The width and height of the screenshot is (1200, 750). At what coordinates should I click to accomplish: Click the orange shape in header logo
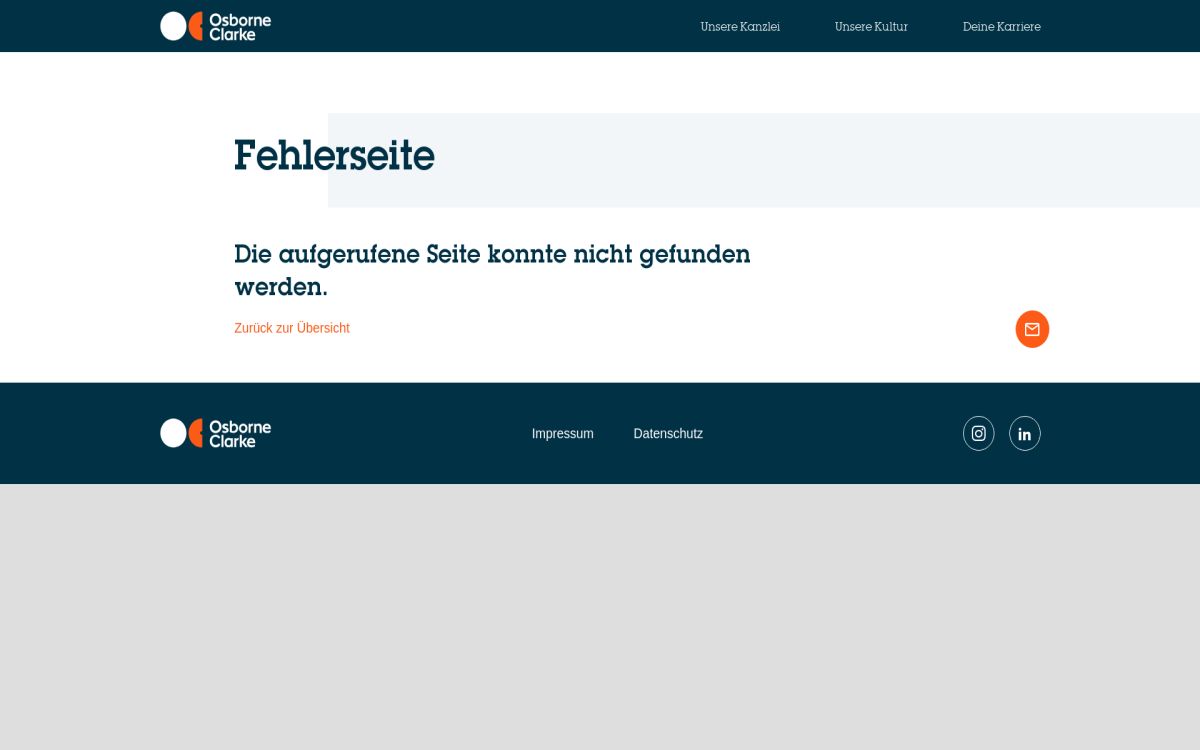tap(197, 26)
